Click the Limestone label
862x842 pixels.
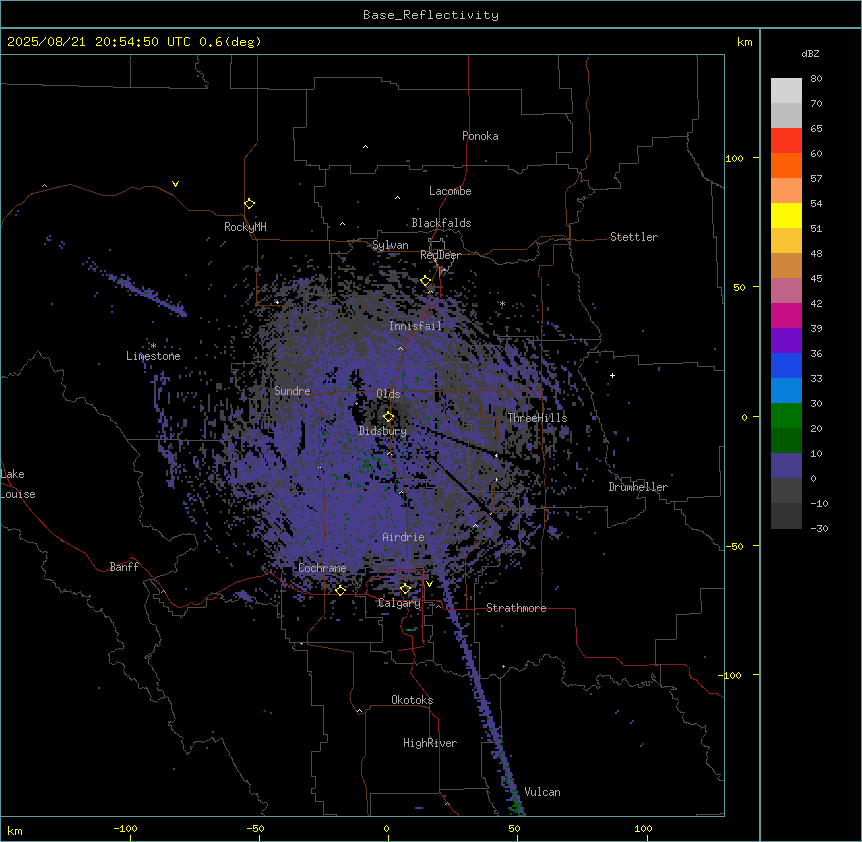(153, 356)
